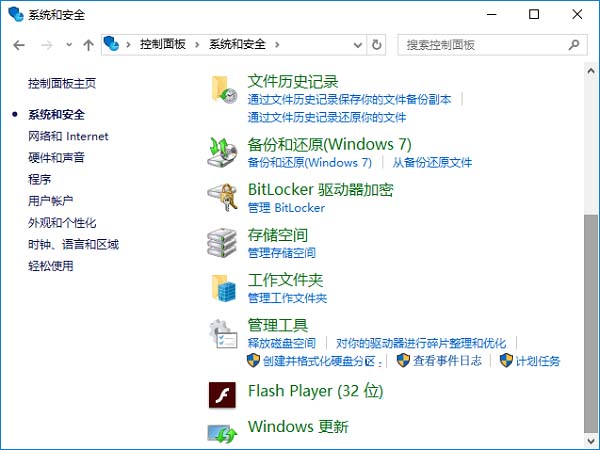Open the recent locations dropdown arrow
Viewport: 600px width, 450px height.
pos(69,45)
